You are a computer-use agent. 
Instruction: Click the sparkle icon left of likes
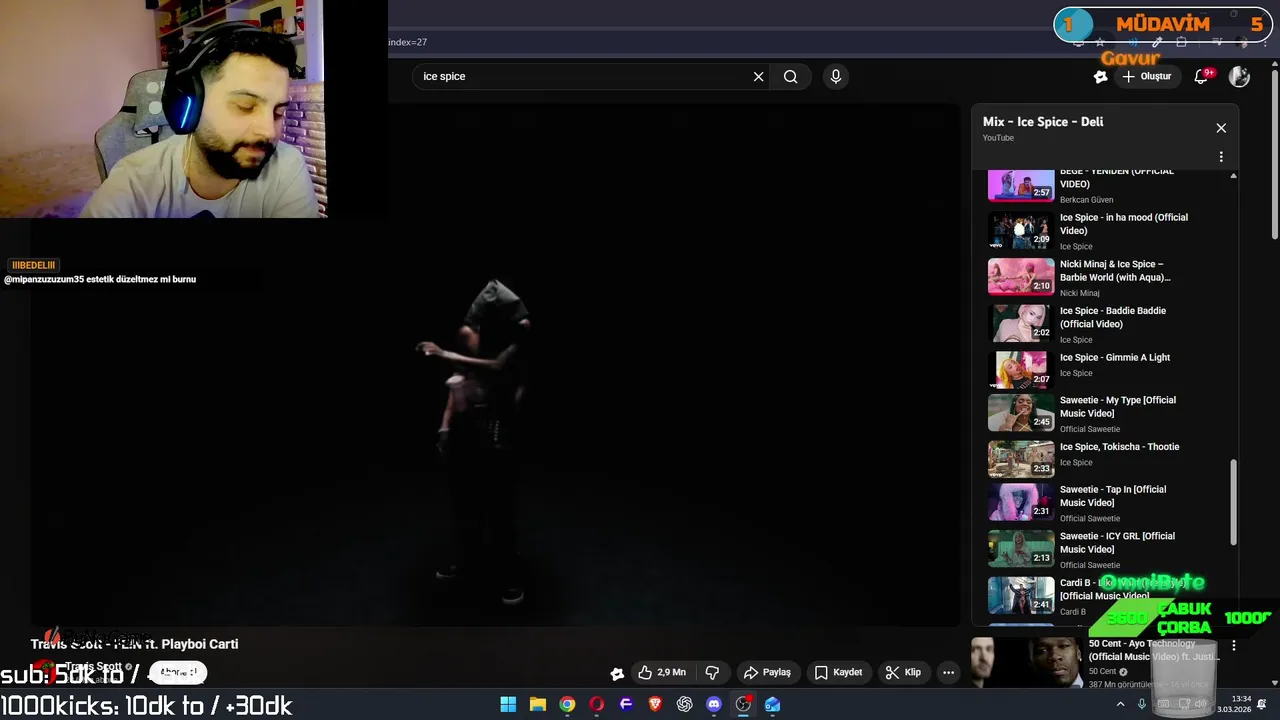pyautogui.click(x=617, y=673)
